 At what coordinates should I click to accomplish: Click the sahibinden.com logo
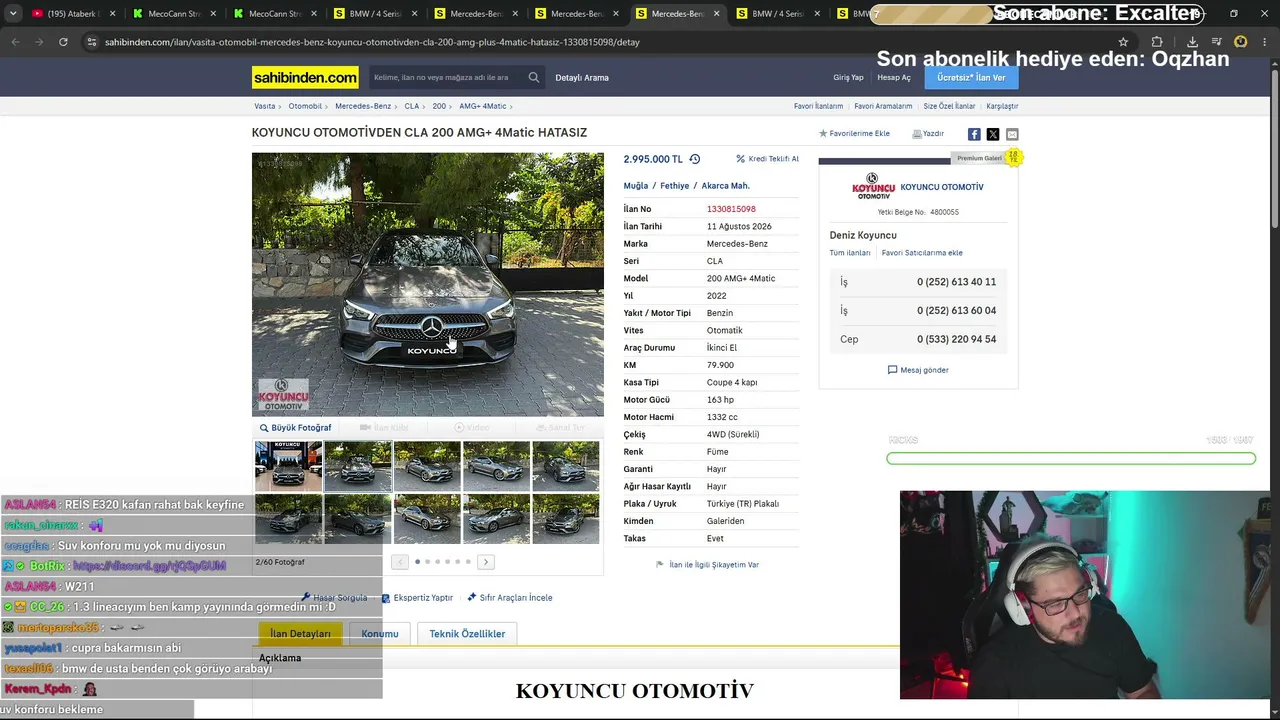305,77
